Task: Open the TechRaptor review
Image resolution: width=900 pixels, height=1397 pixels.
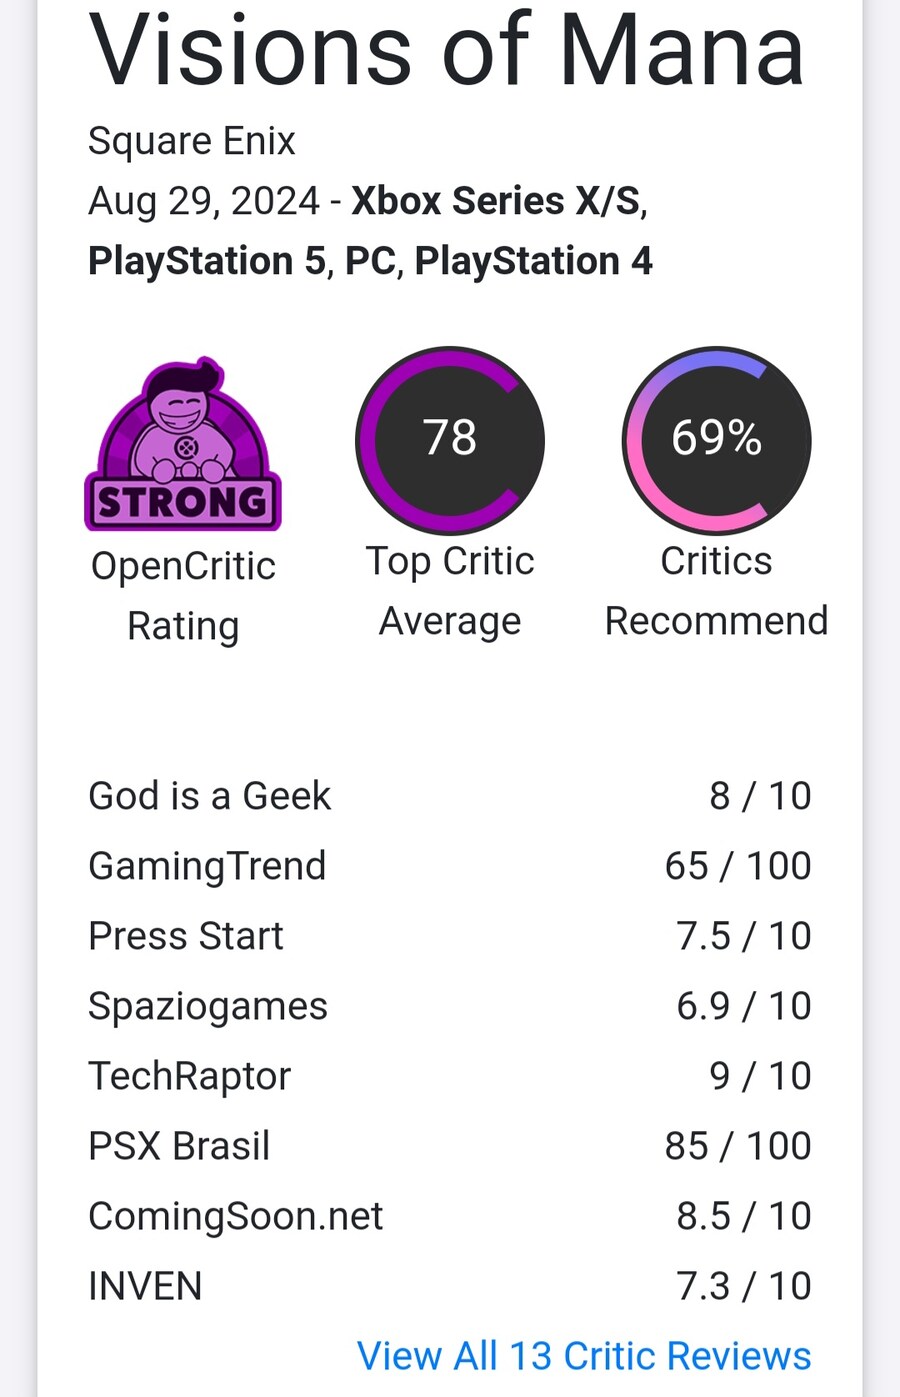Action: (x=189, y=1076)
